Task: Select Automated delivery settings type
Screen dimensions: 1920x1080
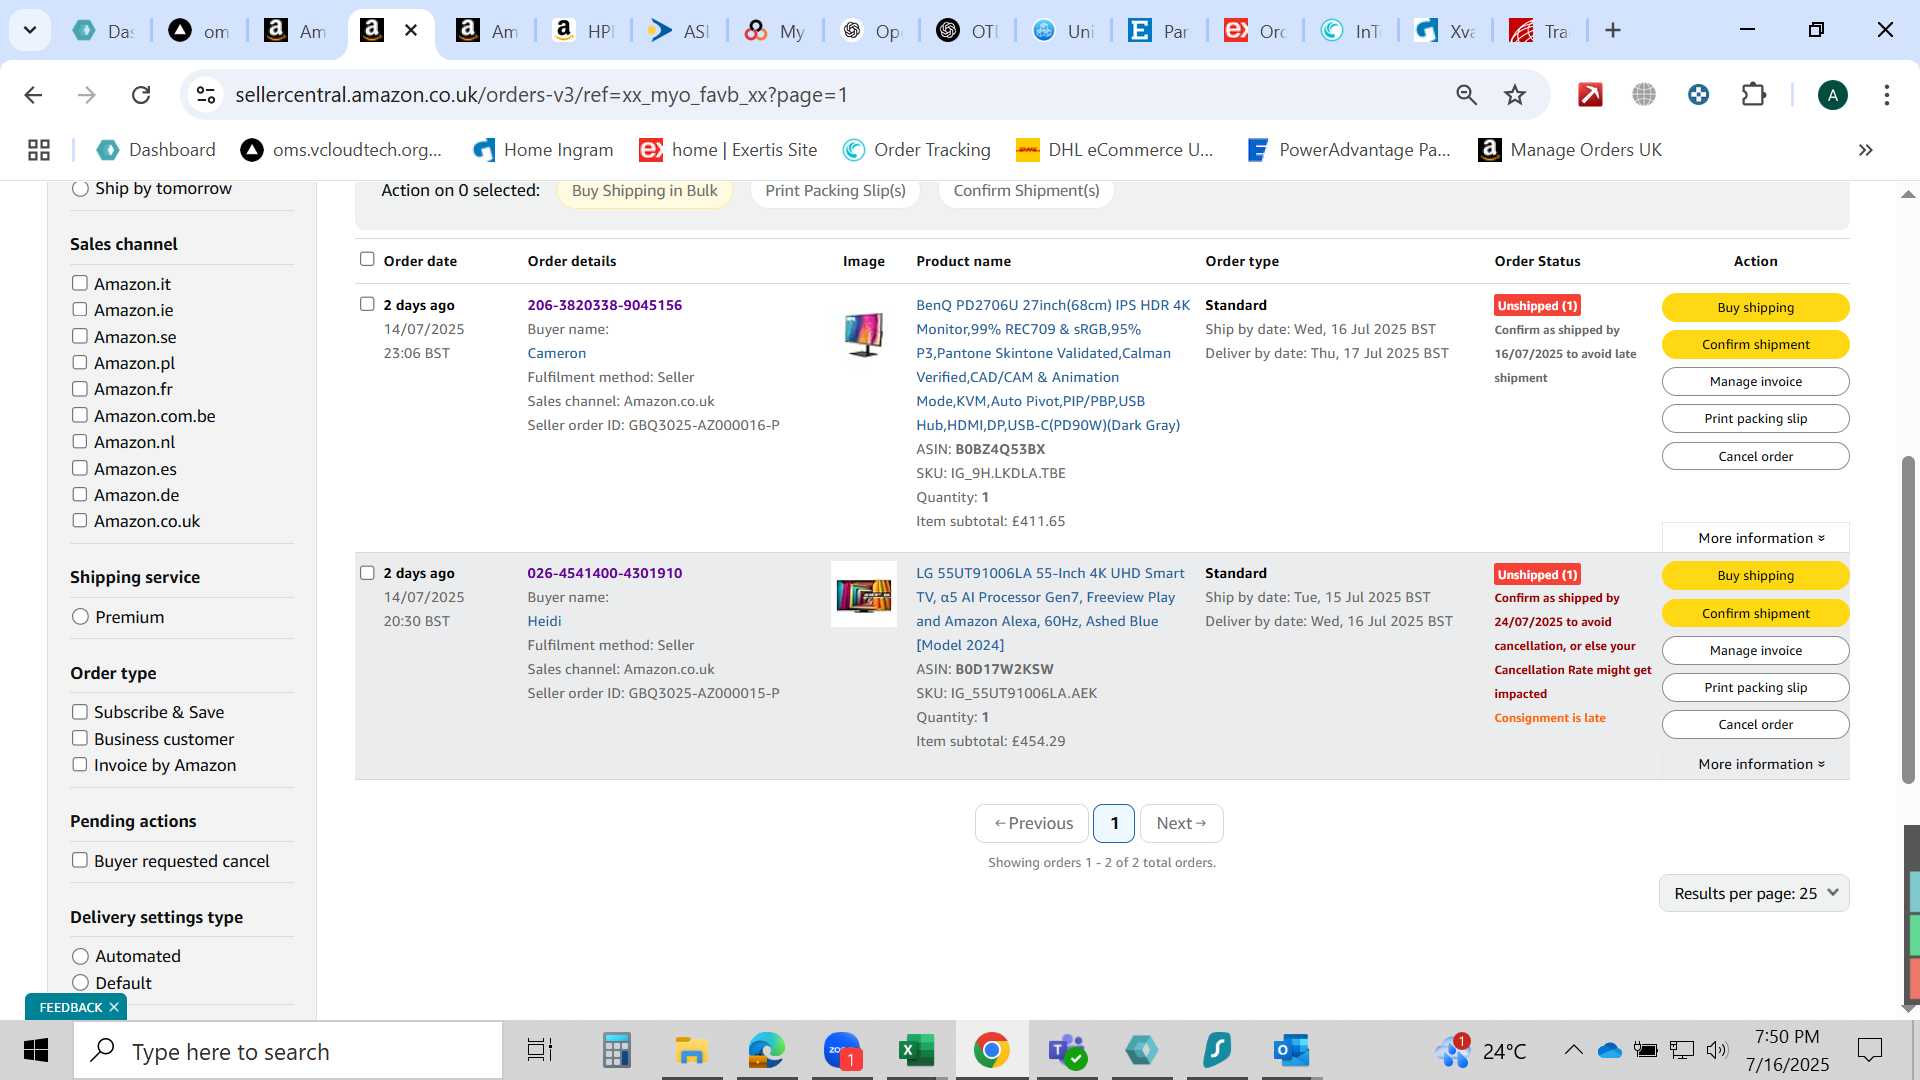Action: pyautogui.click(x=81, y=957)
